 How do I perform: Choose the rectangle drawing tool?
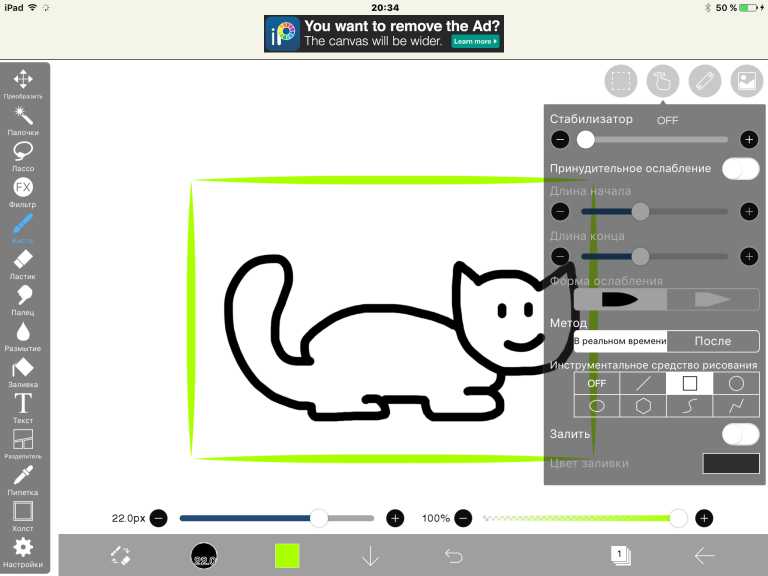[x=690, y=383]
